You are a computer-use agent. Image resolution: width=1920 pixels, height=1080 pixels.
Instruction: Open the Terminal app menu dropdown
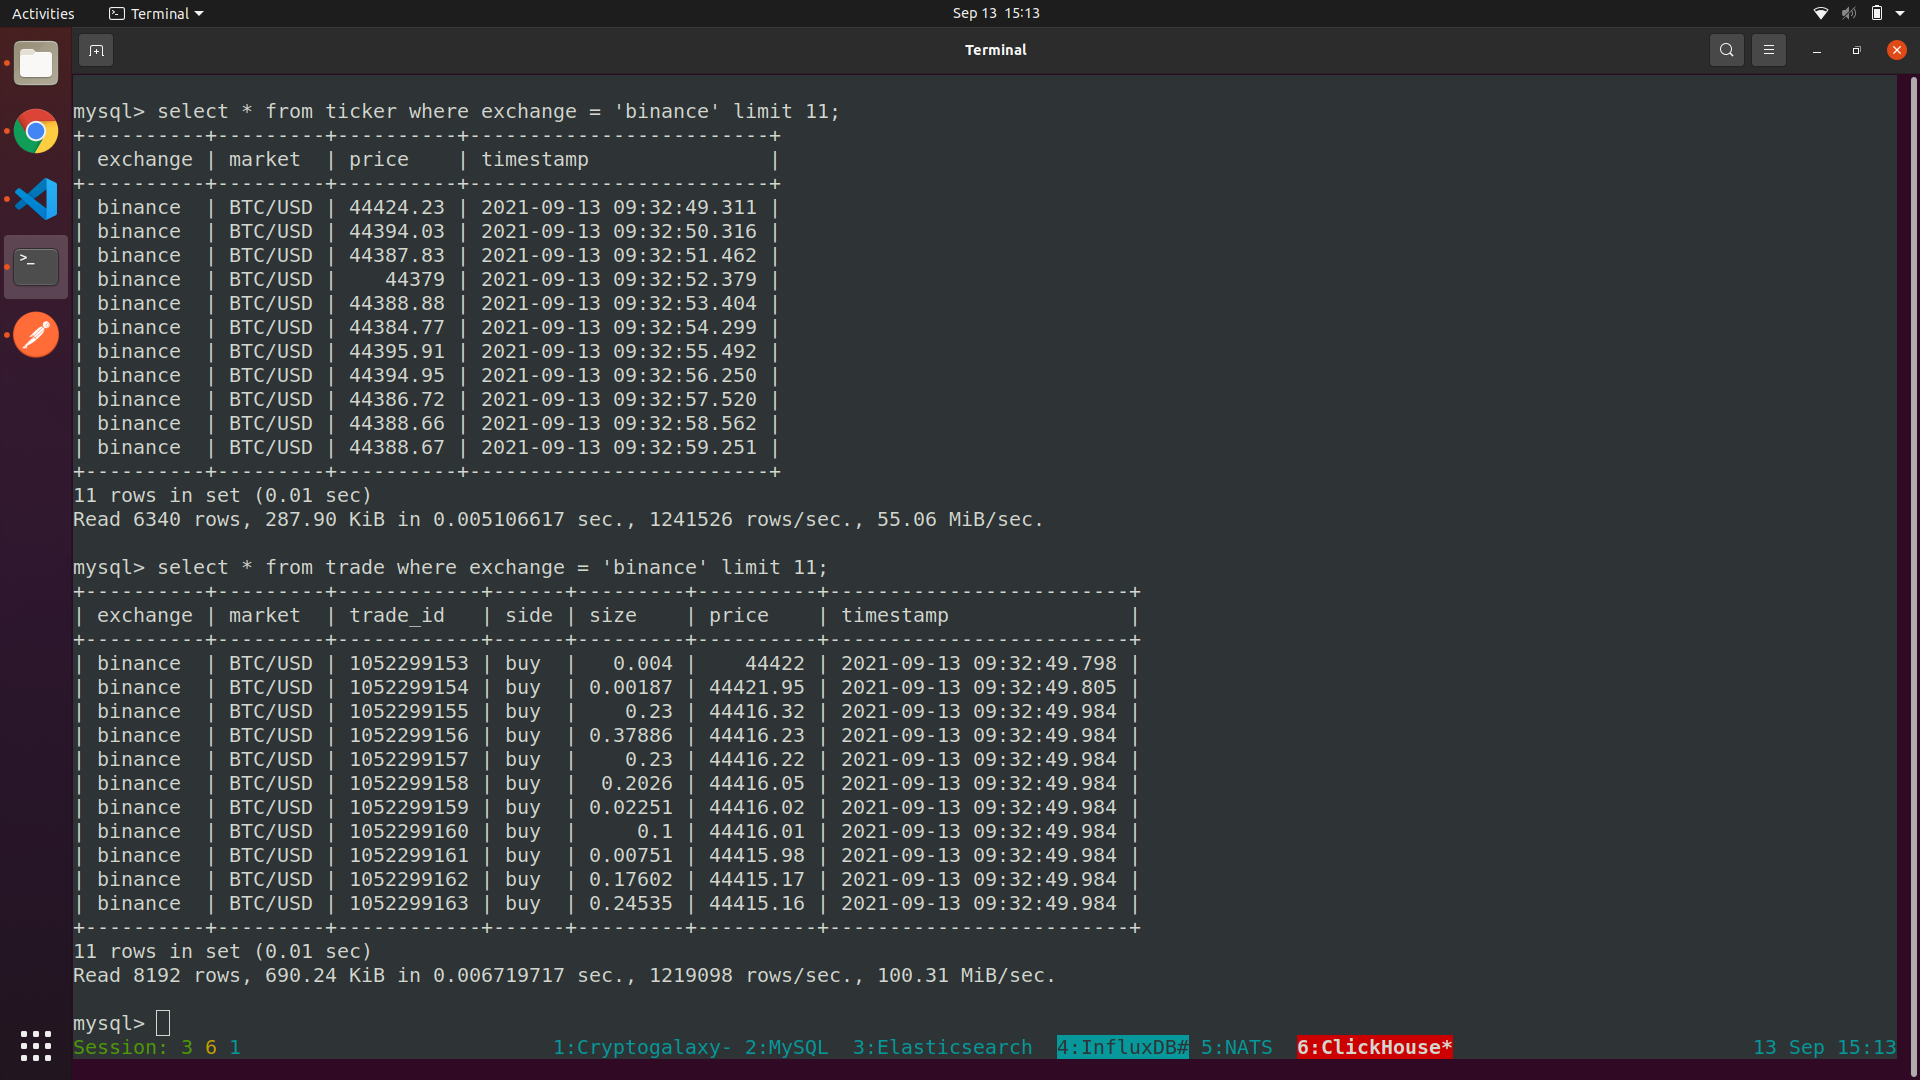click(156, 13)
